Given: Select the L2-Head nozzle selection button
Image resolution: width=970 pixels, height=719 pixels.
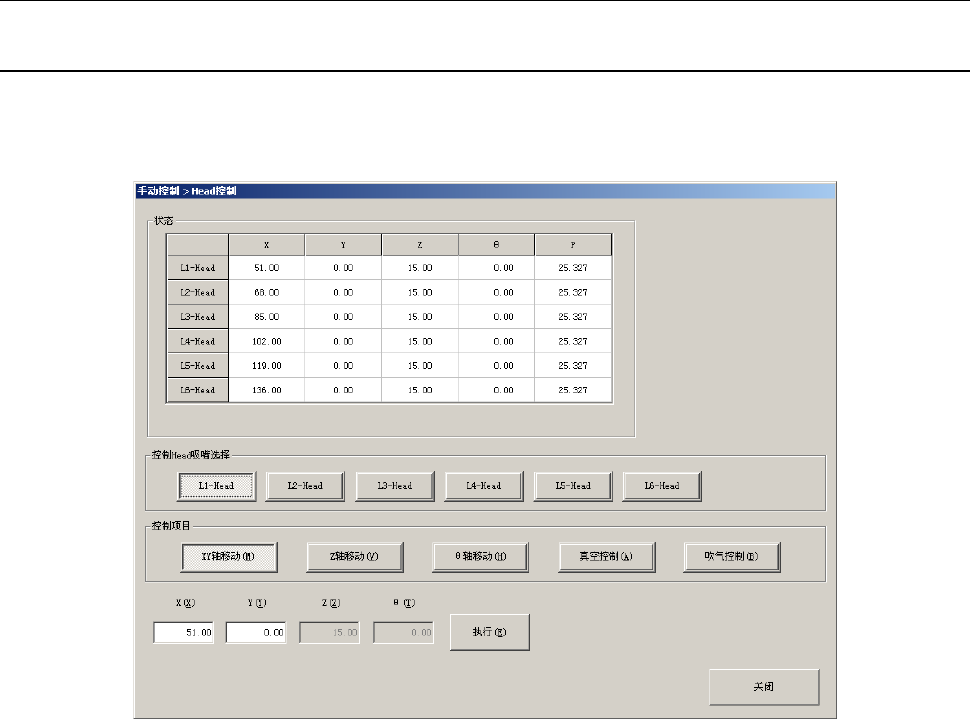Looking at the screenshot, I should 305,486.
